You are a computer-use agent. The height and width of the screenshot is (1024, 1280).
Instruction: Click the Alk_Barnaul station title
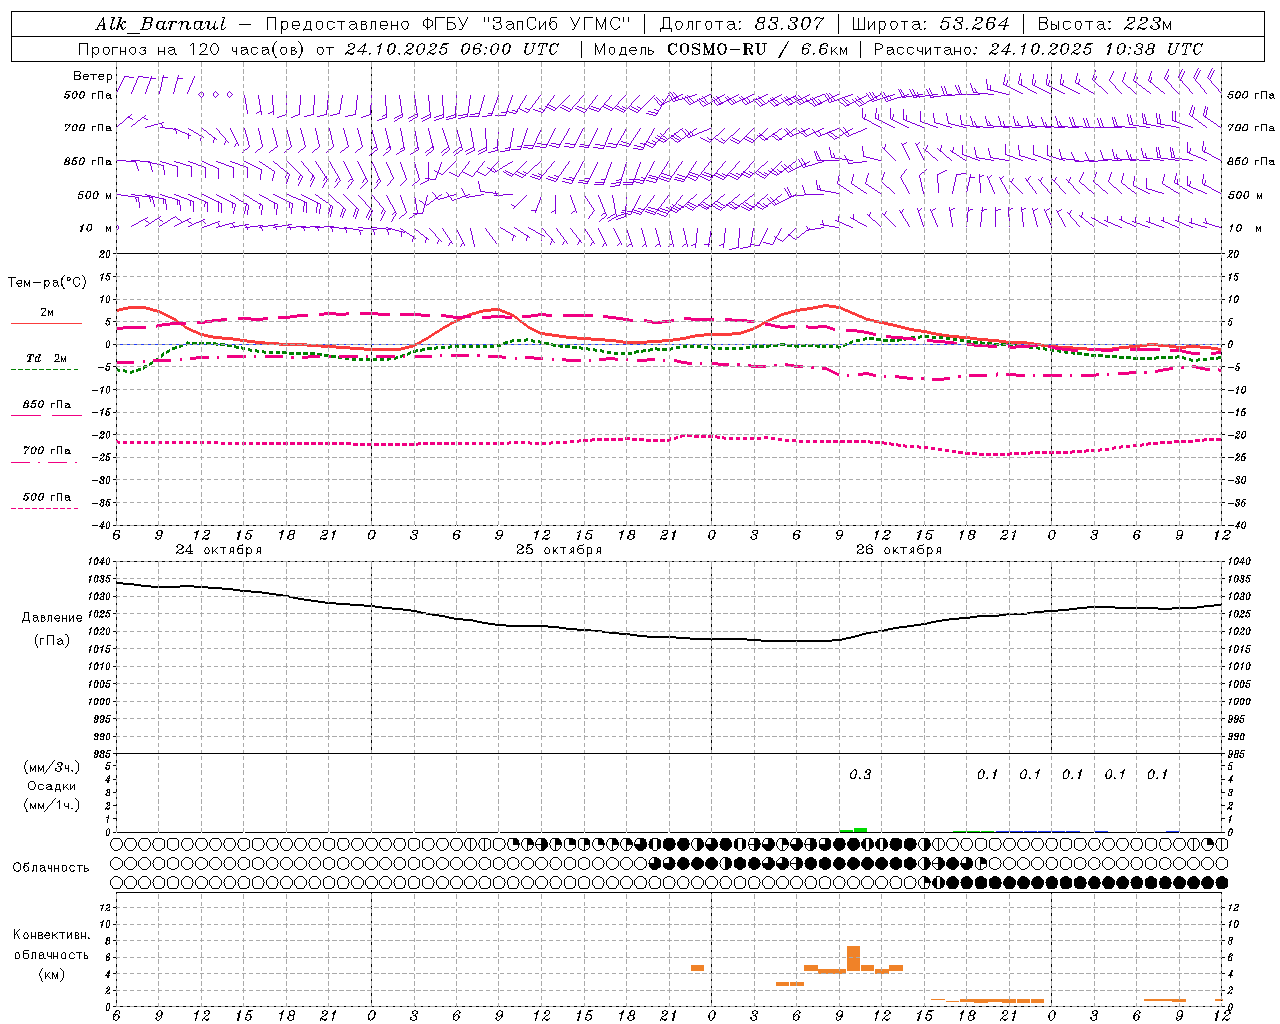[x=162, y=24]
